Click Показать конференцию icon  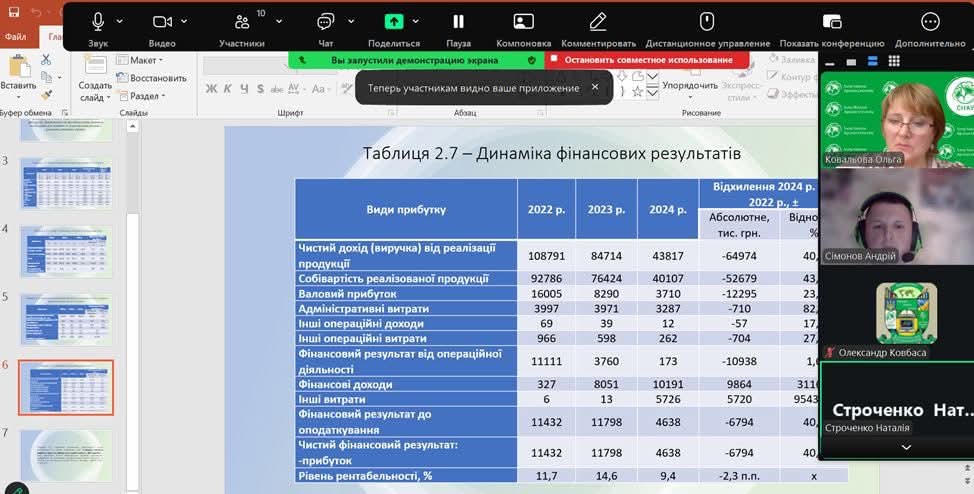pos(831,21)
